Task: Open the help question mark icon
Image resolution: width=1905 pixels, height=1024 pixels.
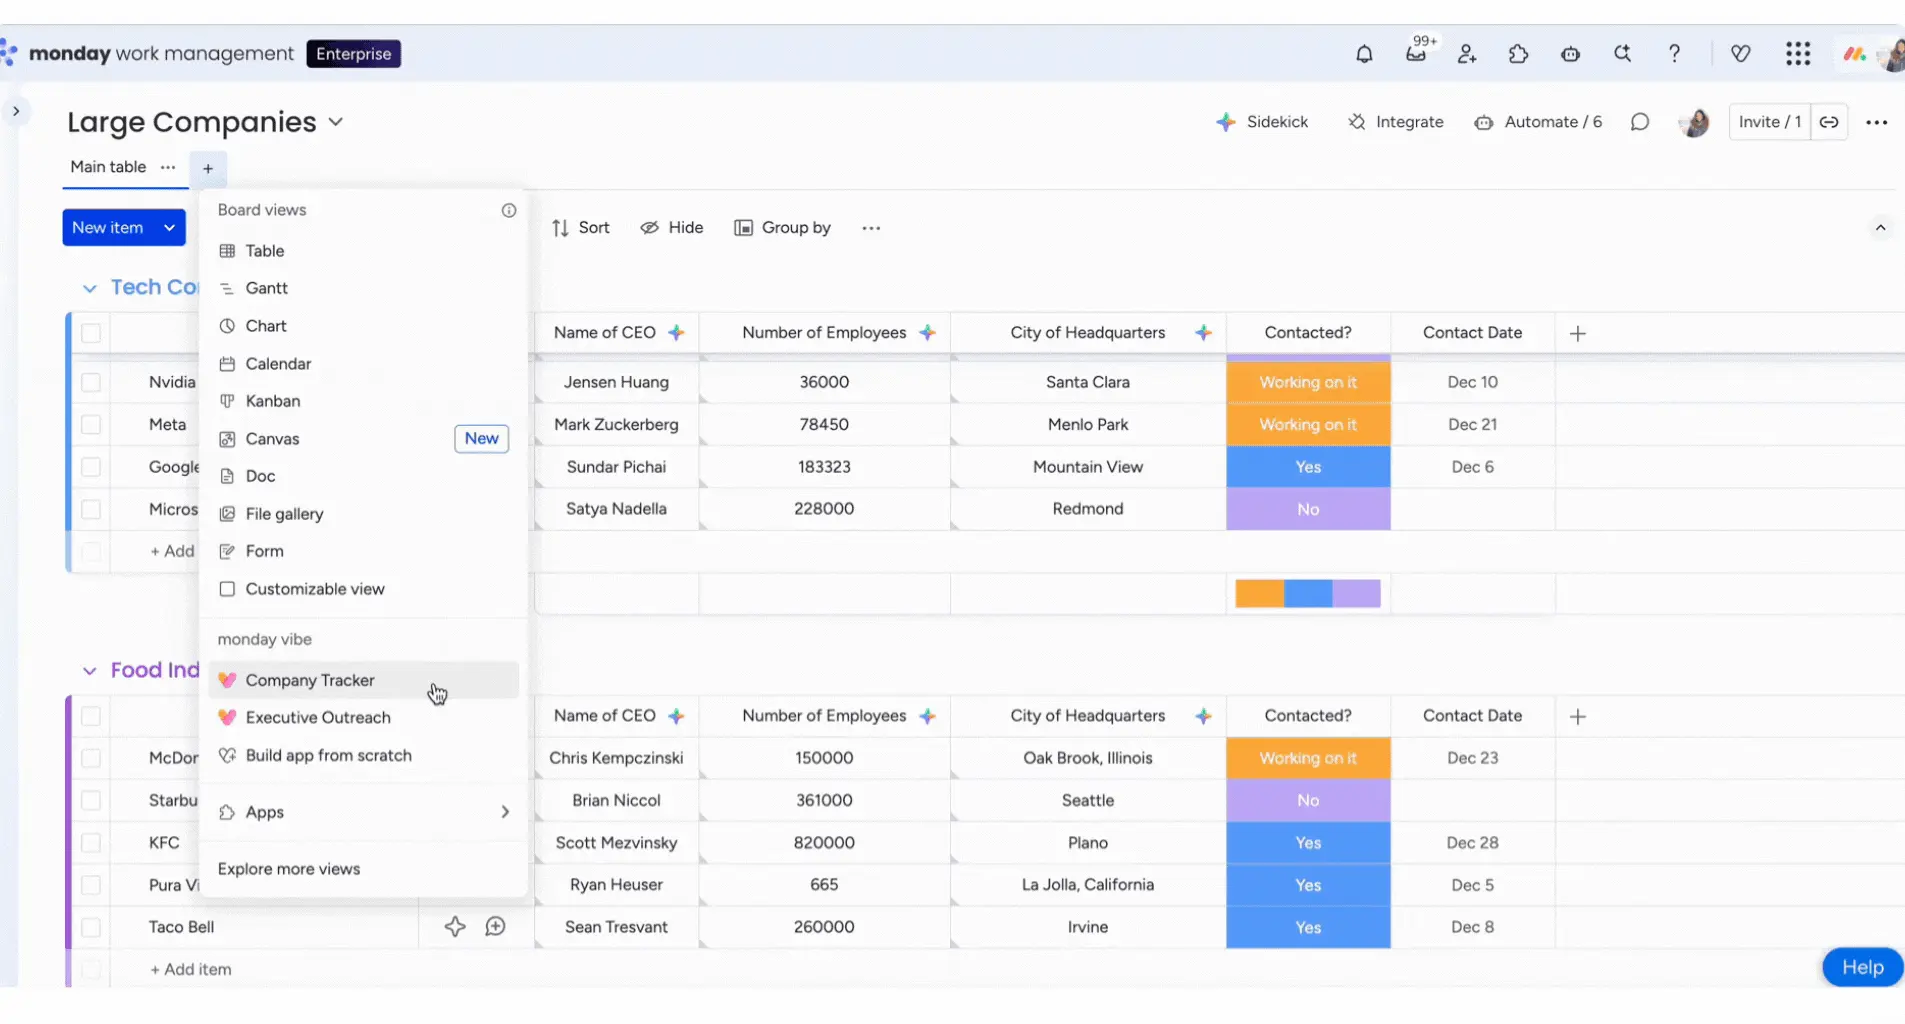Action: click(x=1674, y=54)
